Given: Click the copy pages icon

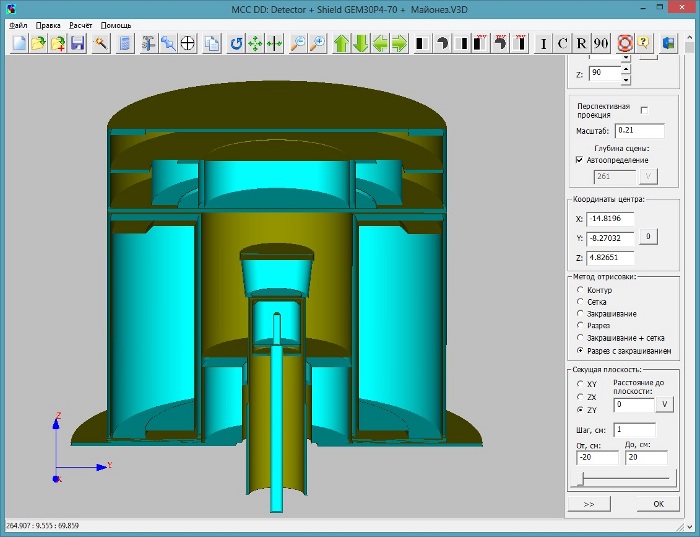Looking at the screenshot, I should (212, 43).
